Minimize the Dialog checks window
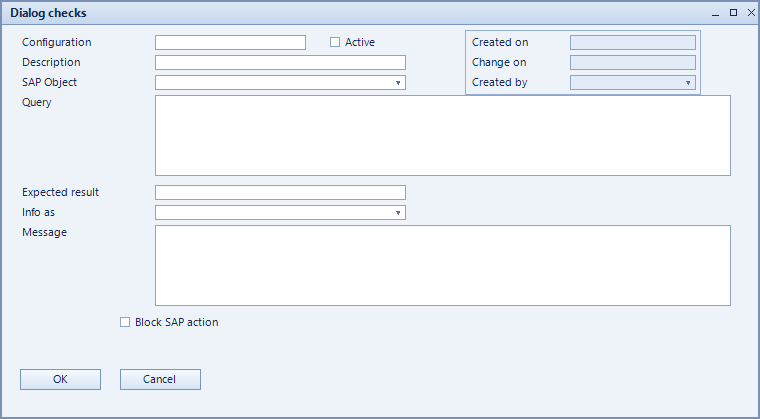760x419 pixels. click(715, 14)
